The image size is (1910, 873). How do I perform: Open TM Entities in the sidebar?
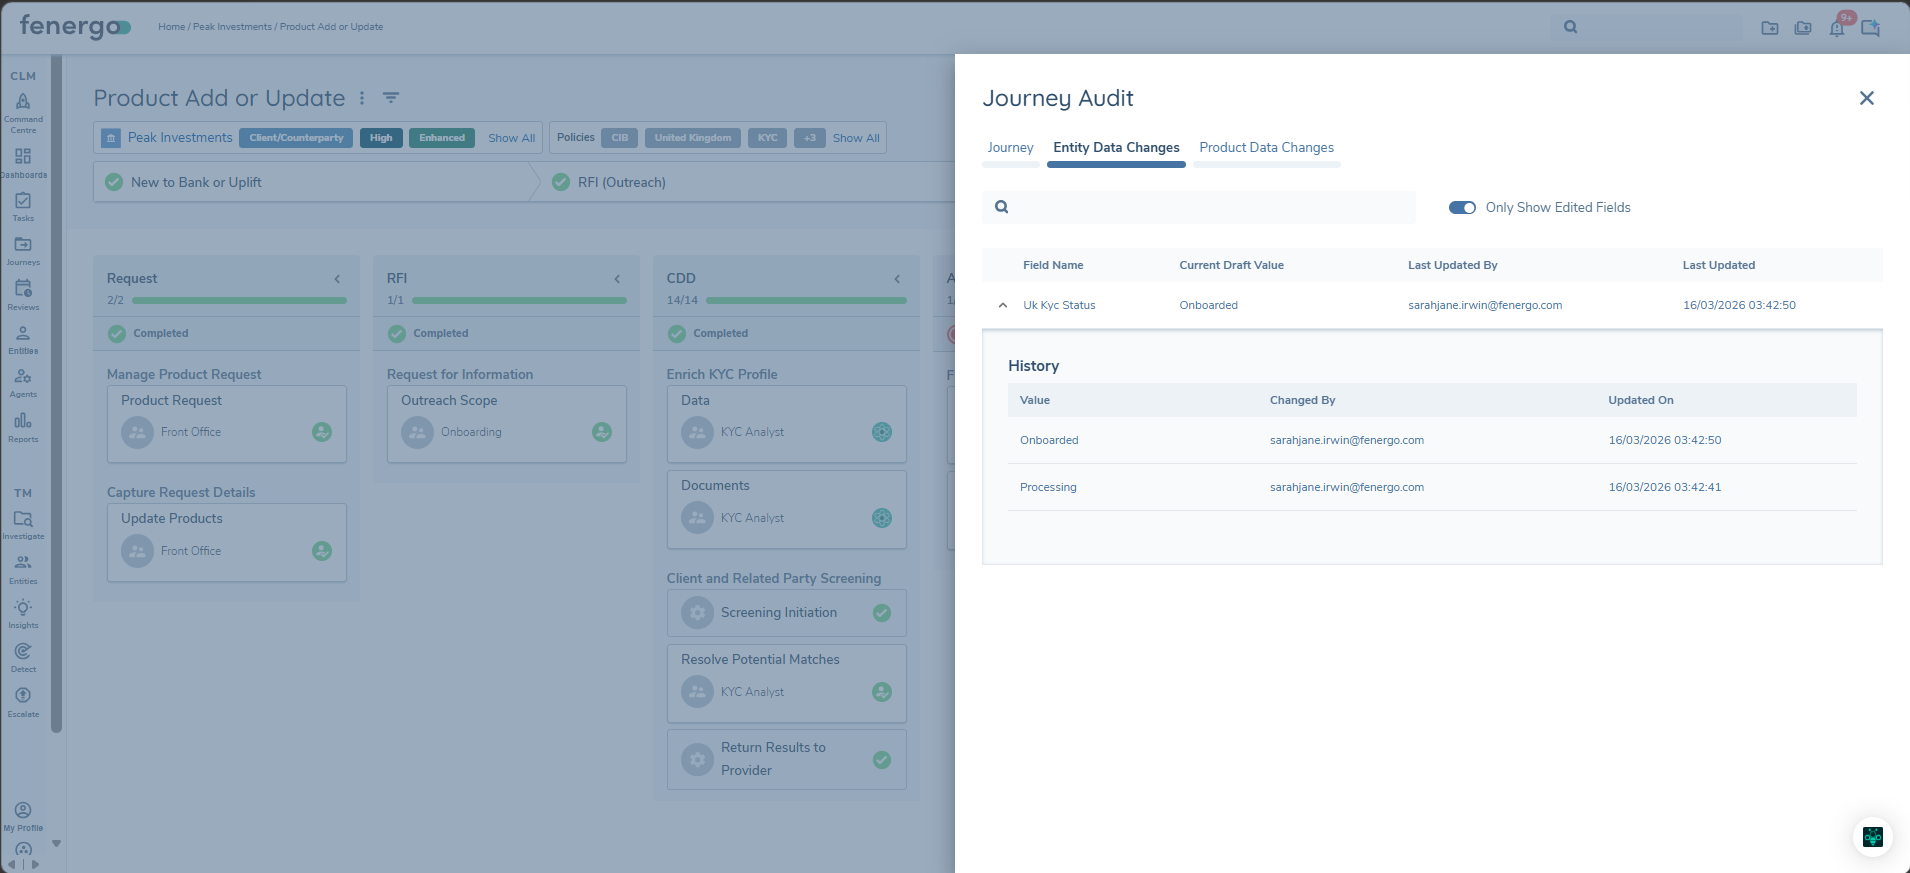23,570
